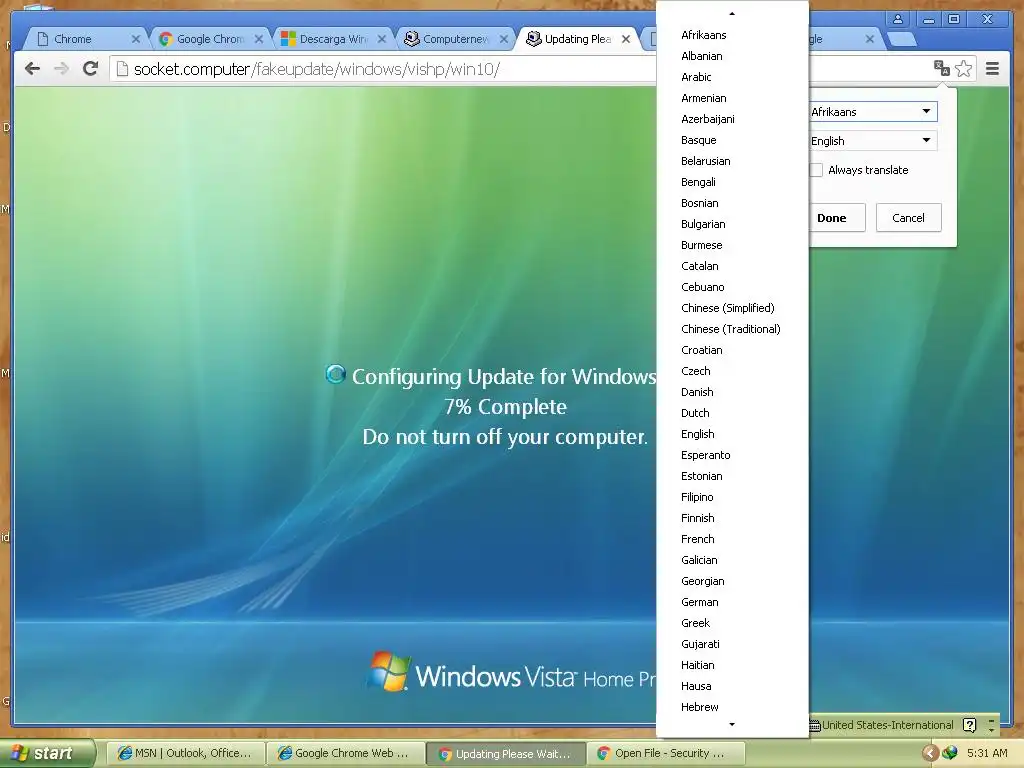Pick Catalan in the language list
The width and height of the screenshot is (1024, 768).
(x=732, y=266)
